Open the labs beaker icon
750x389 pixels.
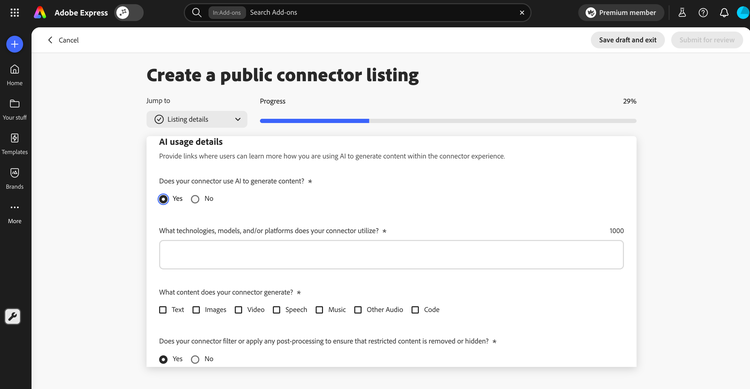click(x=682, y=13)
